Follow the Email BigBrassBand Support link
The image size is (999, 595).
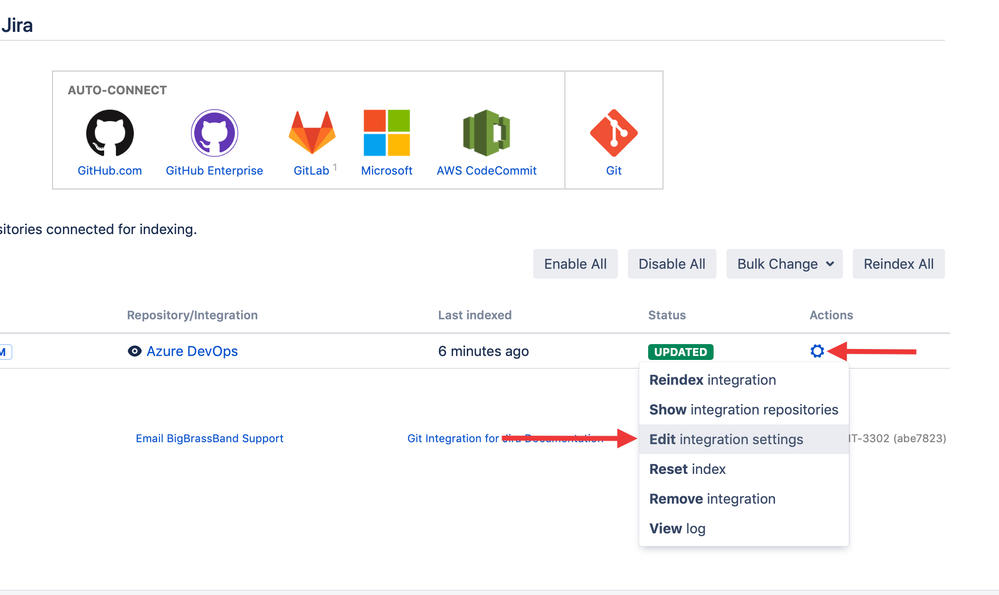pyautogui.click(x=210, y=438)
